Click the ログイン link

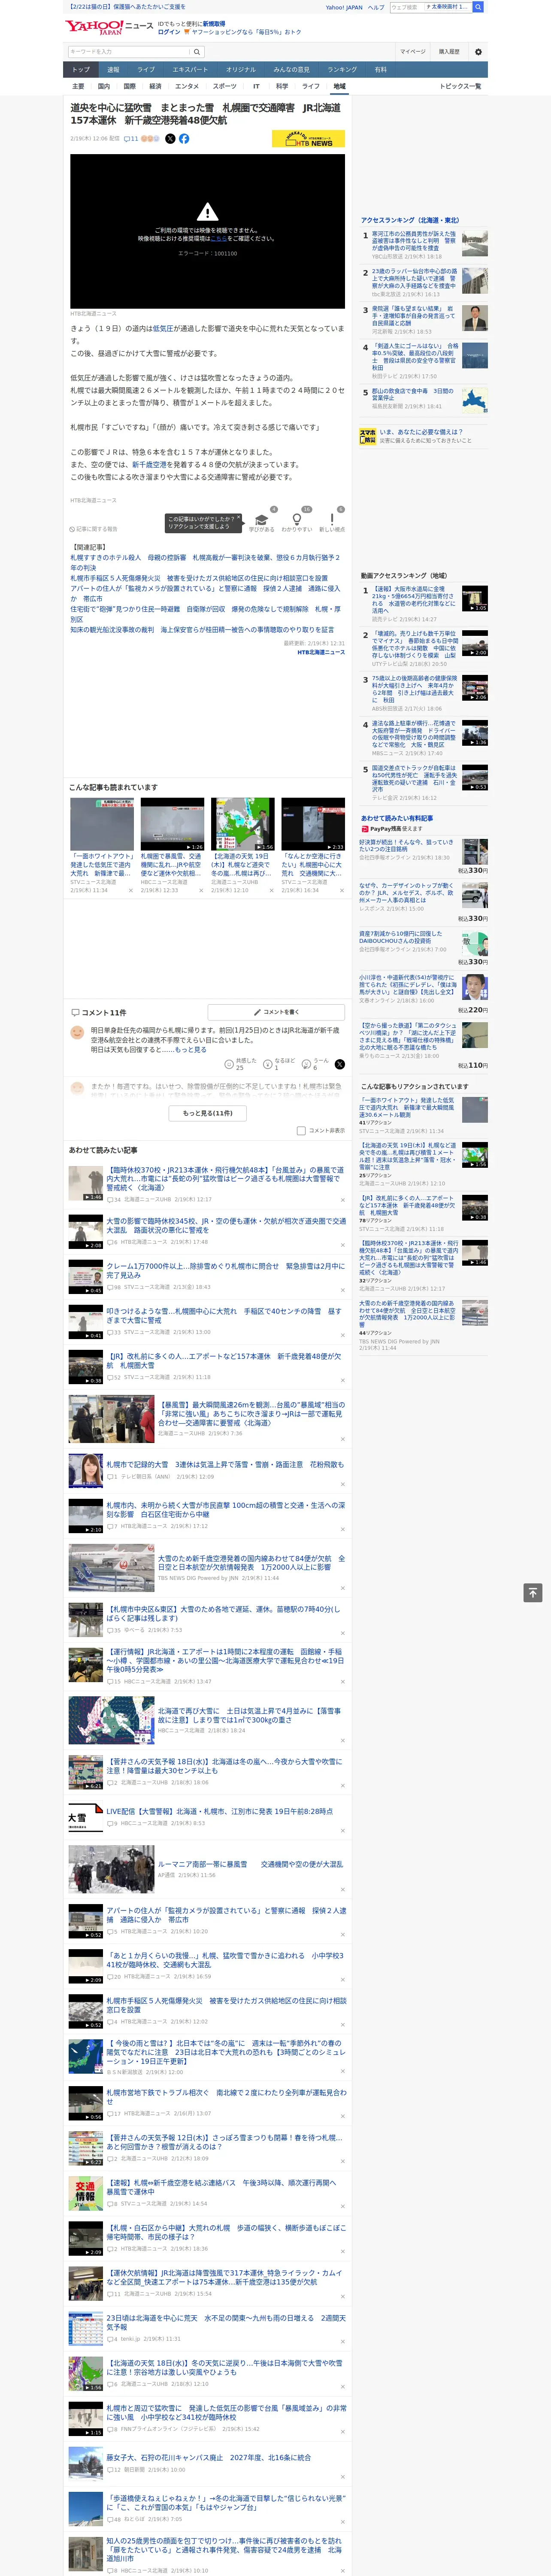point(169,32)
